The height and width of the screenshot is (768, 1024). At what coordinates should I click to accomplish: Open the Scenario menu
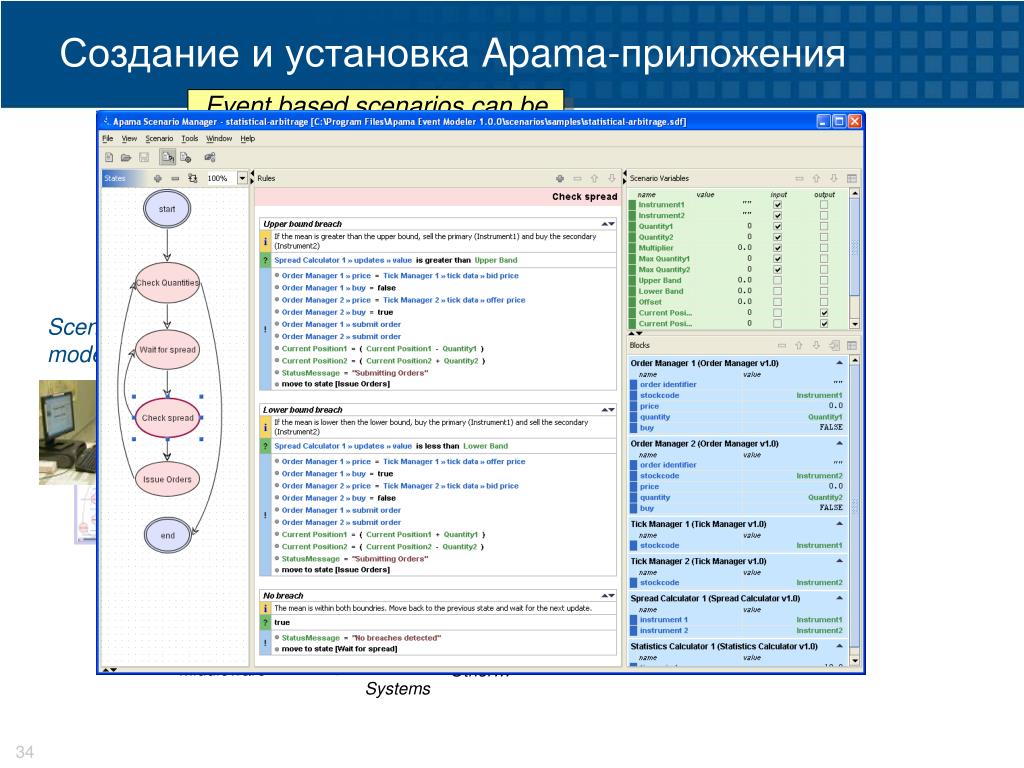point(159,138)
